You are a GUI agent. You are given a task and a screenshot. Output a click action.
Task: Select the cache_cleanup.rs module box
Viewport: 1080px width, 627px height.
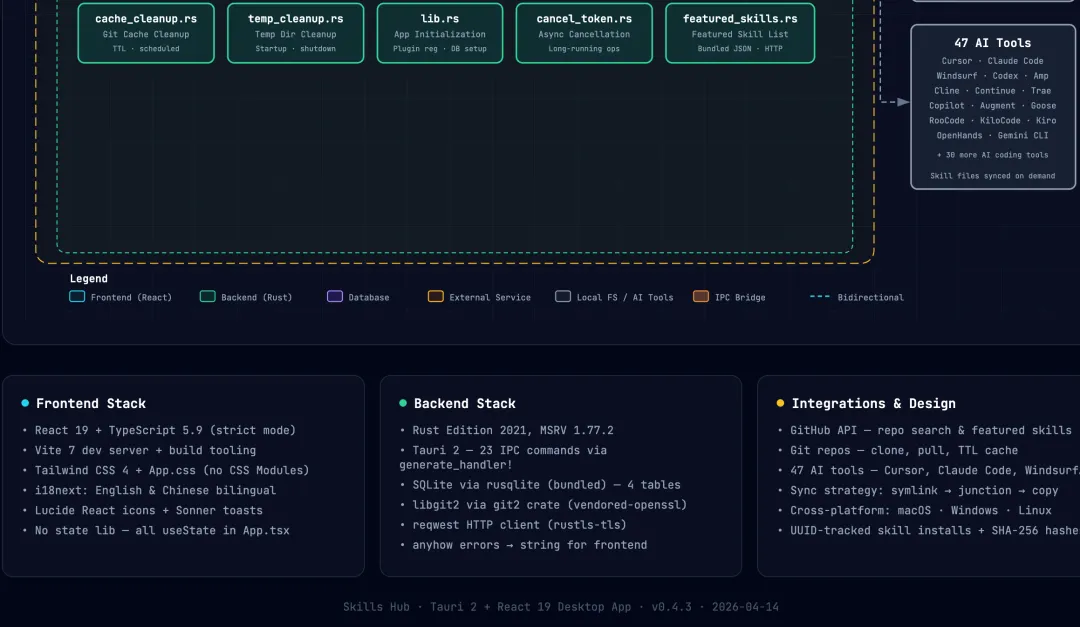coord(146,33)
